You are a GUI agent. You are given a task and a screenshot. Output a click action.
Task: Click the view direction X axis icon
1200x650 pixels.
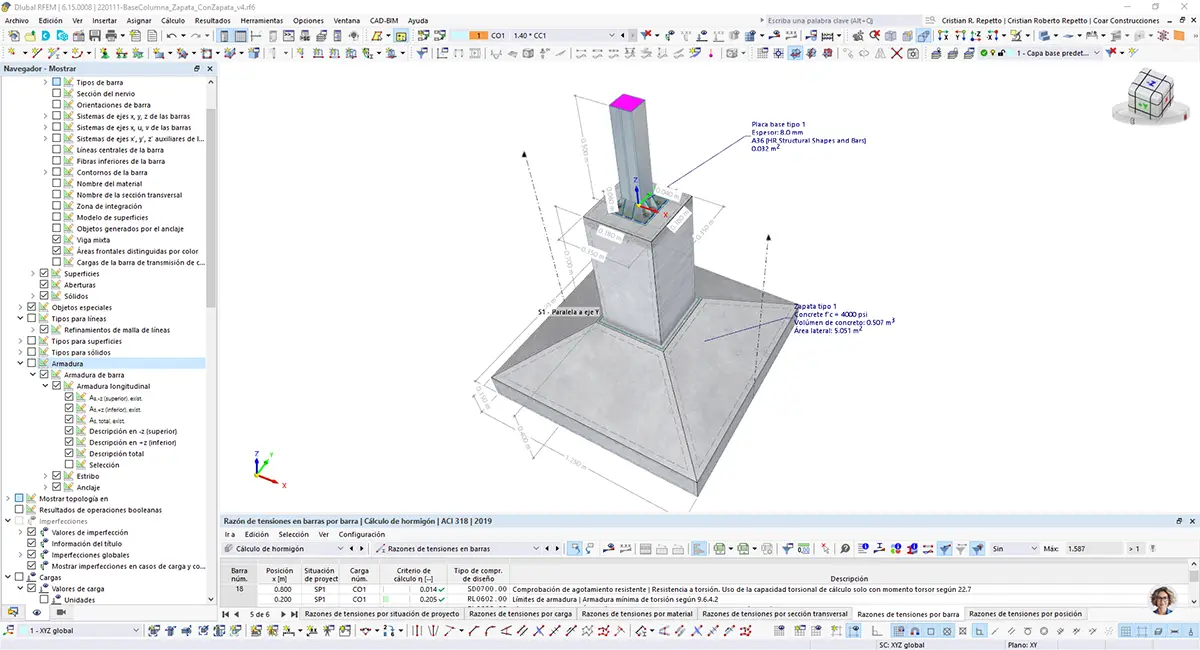(x=943, y=35)
